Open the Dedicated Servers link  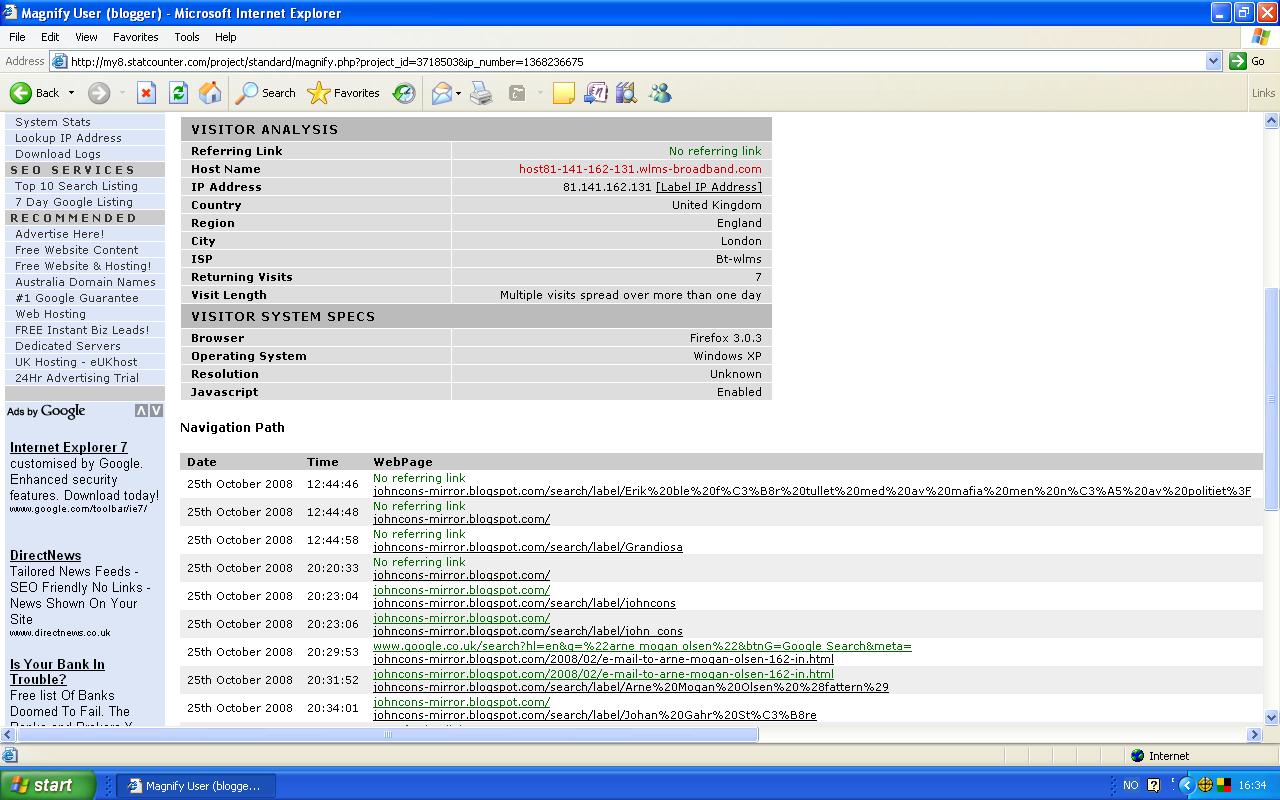tap(68, 346)
